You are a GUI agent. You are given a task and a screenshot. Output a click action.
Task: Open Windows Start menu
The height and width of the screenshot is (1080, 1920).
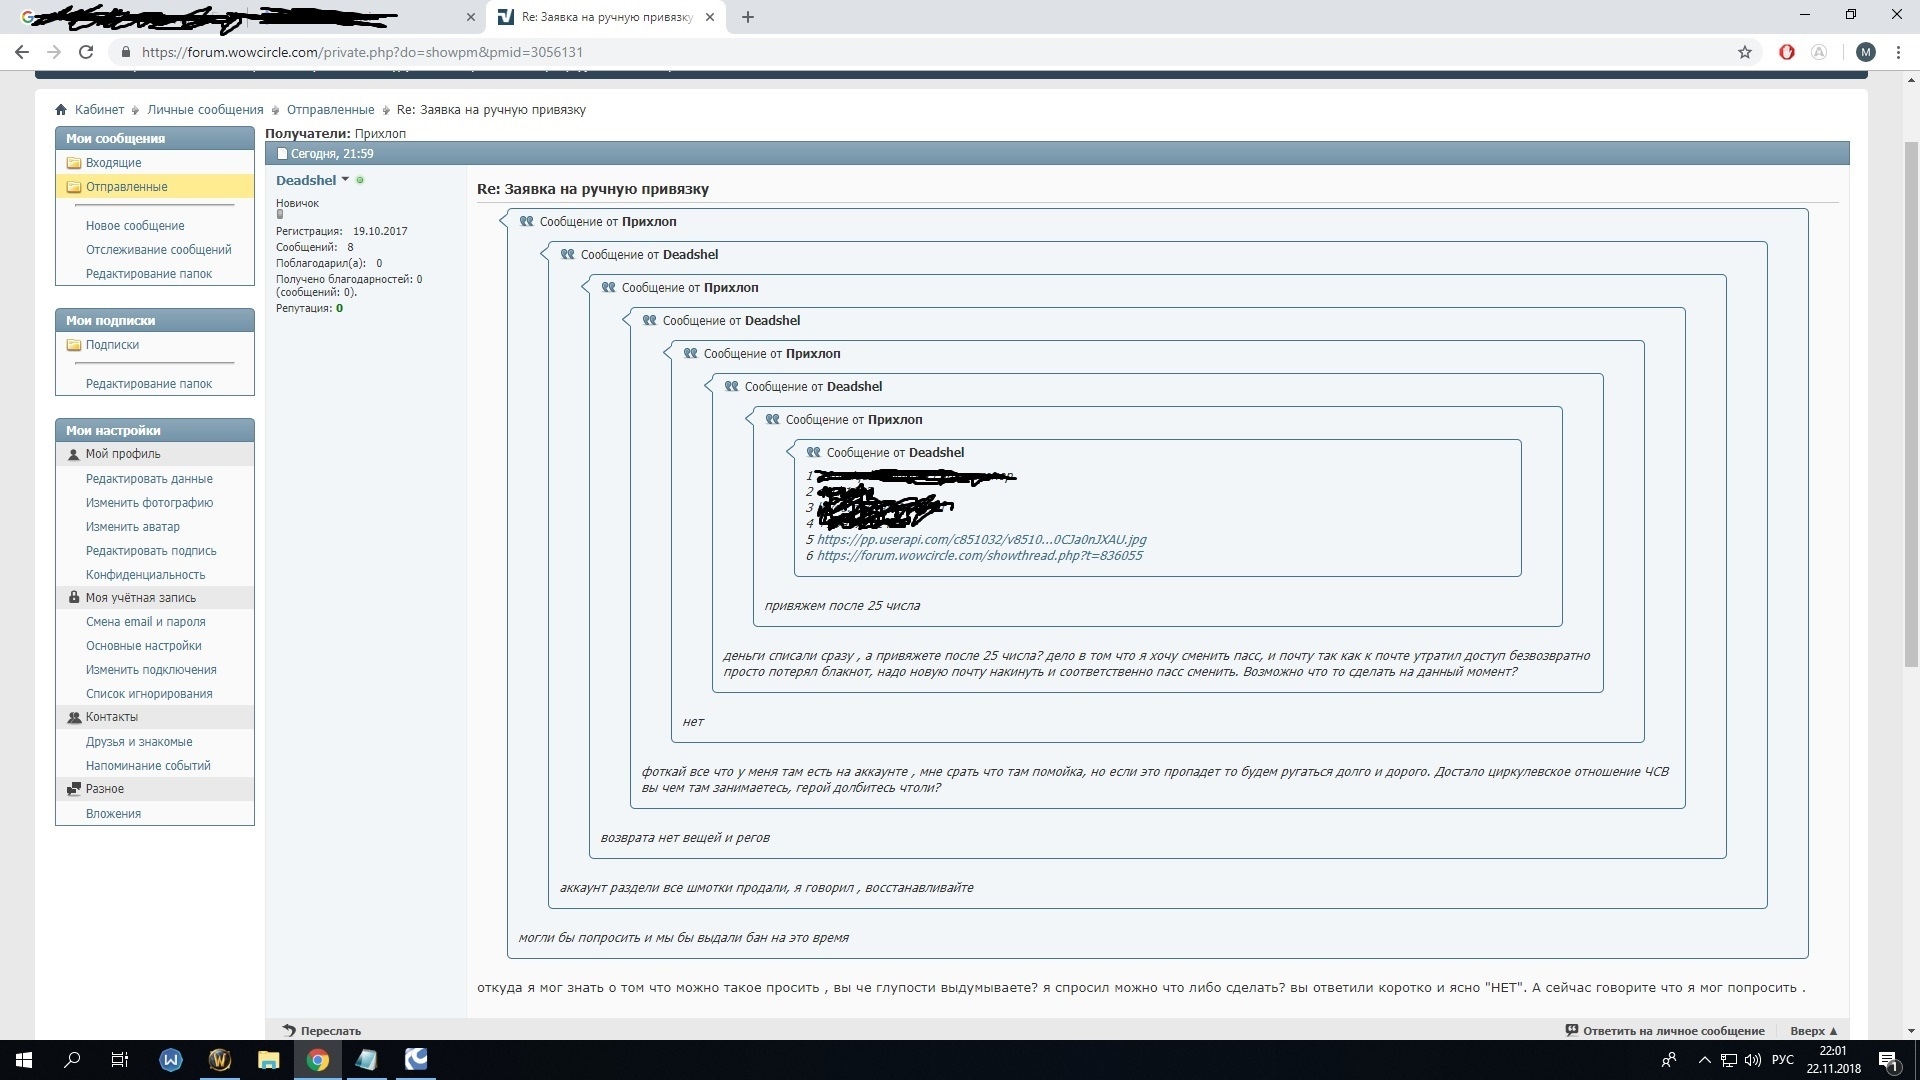[x=23, y=1060]
